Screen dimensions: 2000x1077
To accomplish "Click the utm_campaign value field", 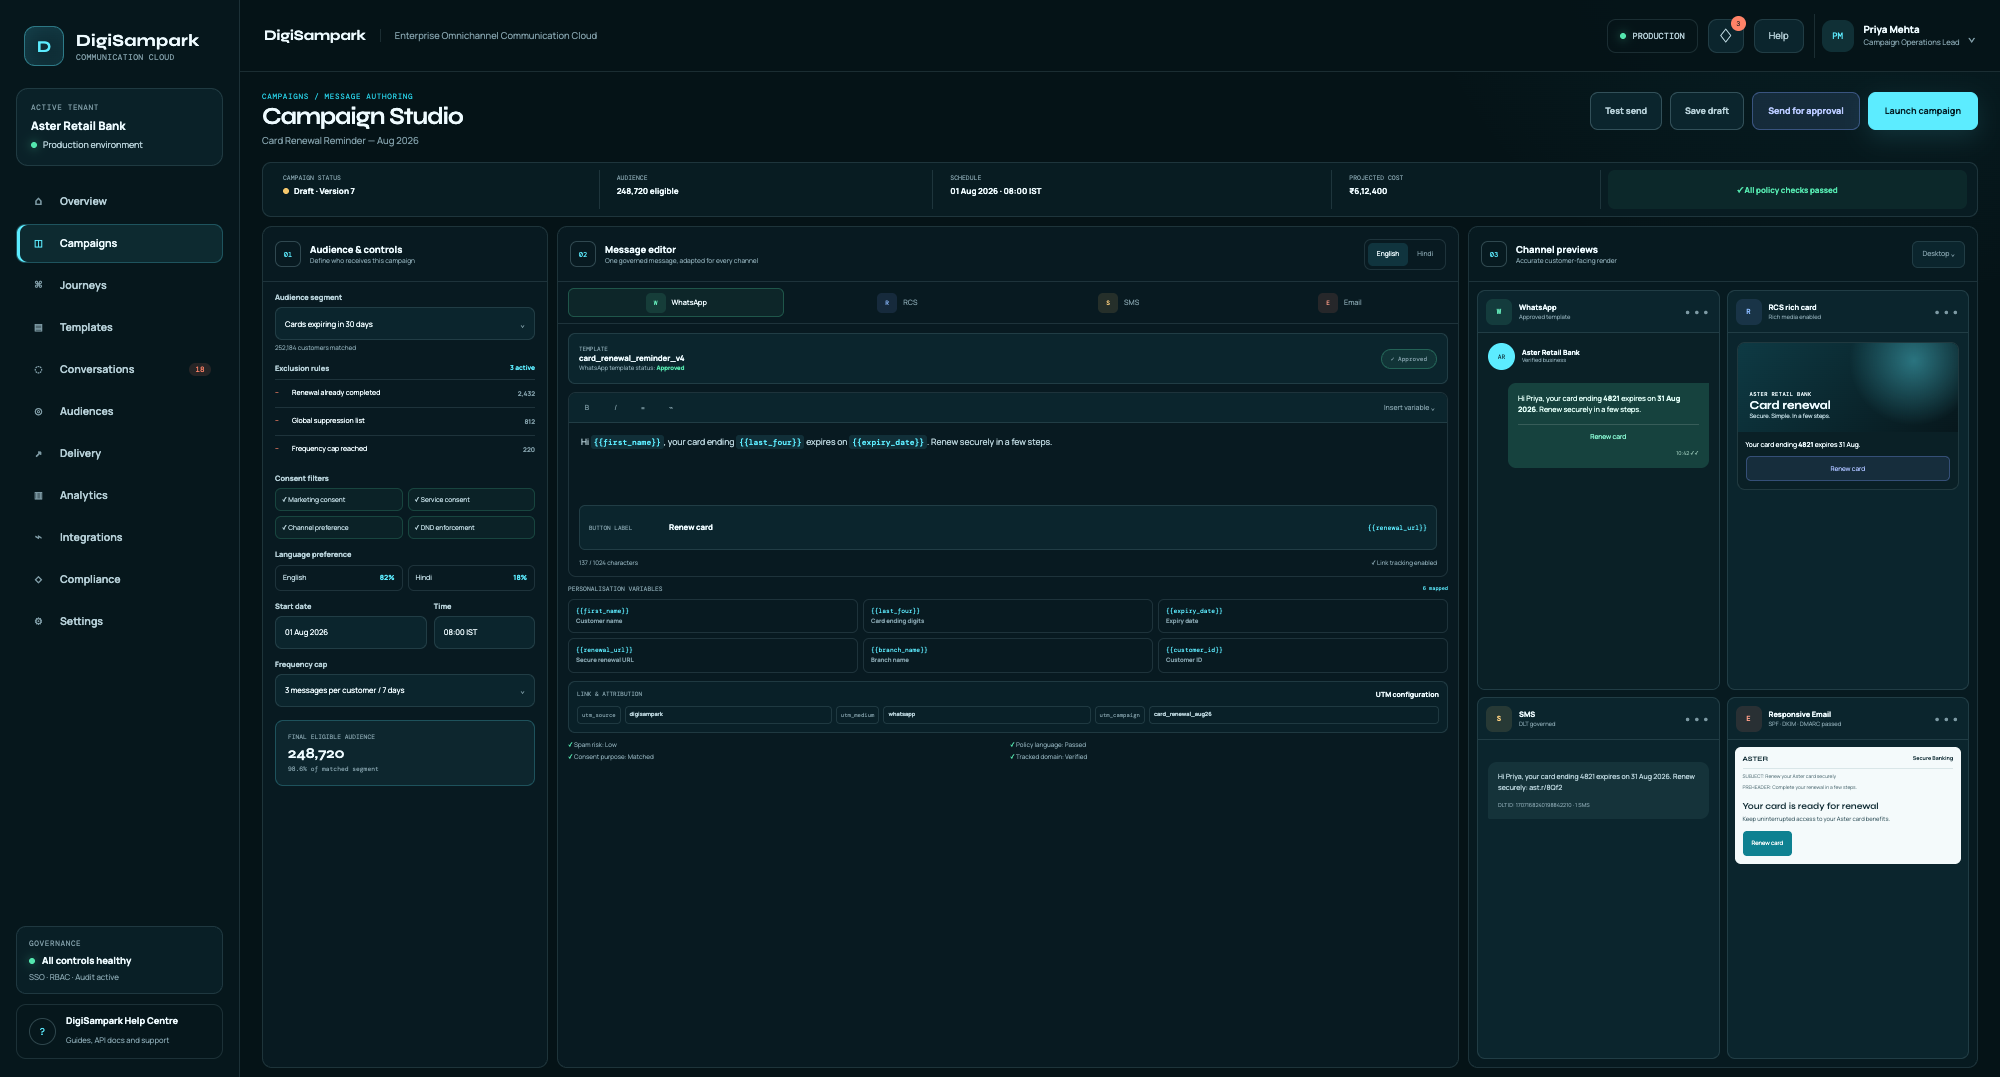I will click(x=1294, y=715).
